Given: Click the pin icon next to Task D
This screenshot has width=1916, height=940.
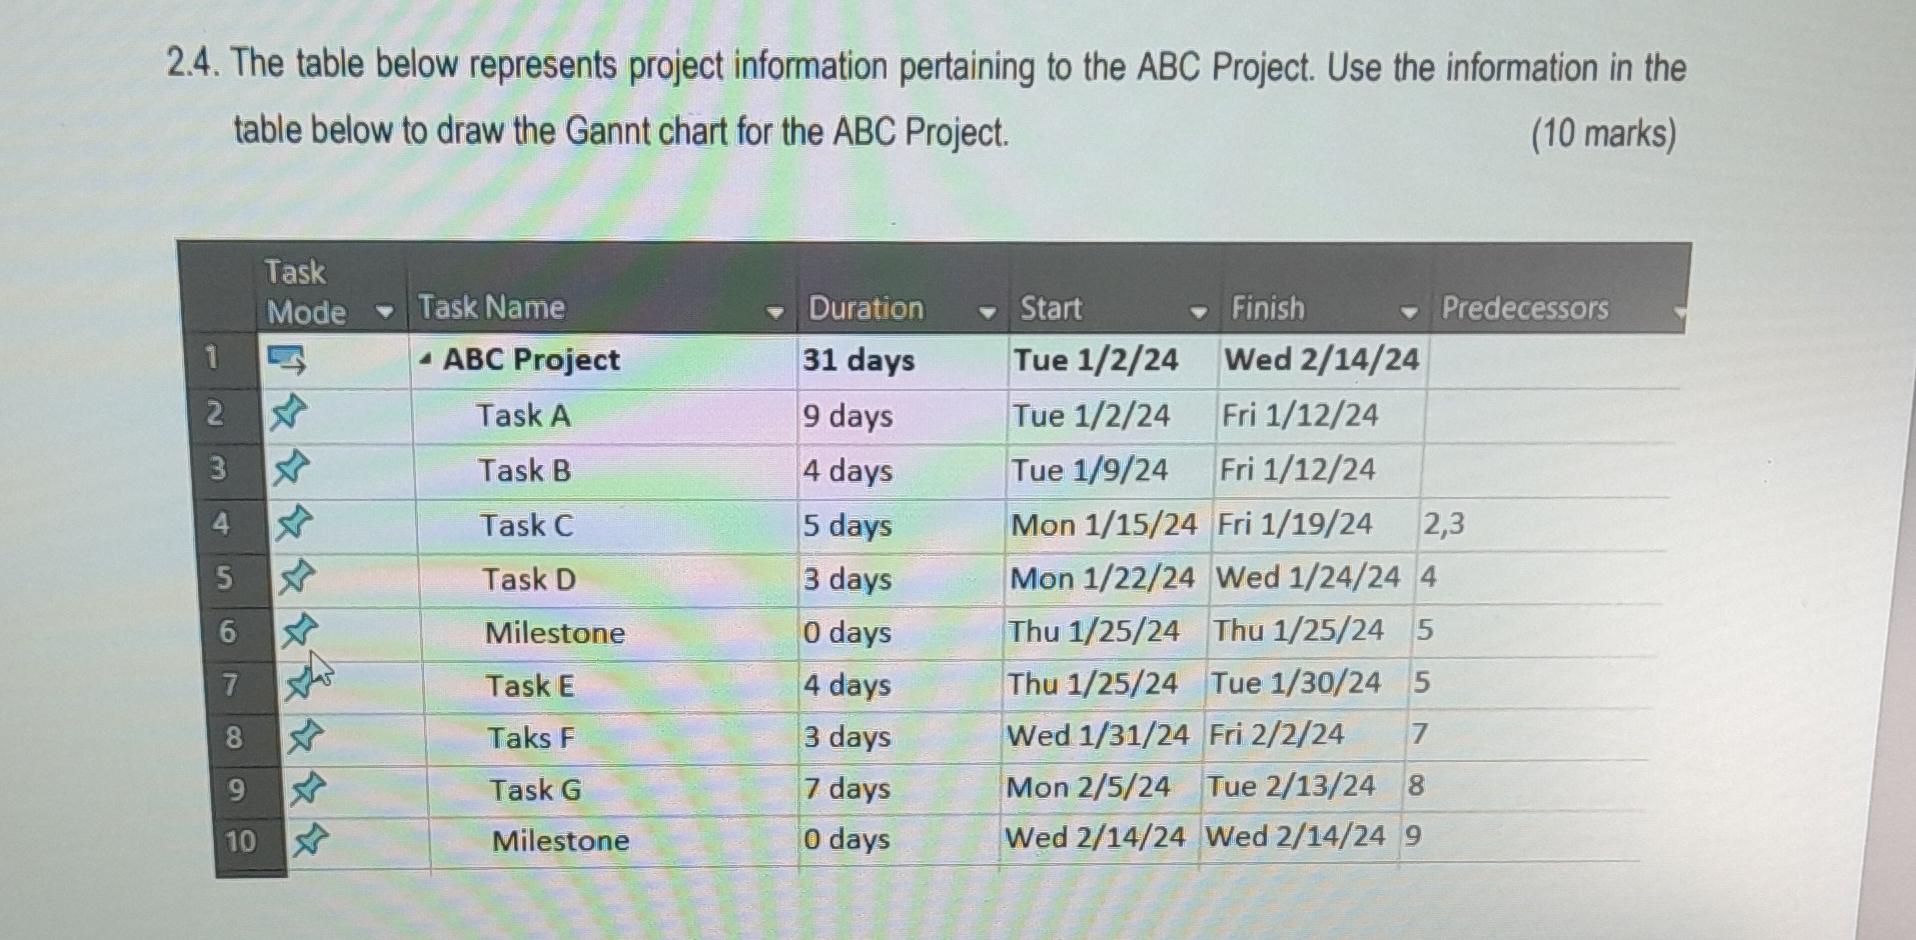Looking at the screenshot, I should click(x=298, y=576).
